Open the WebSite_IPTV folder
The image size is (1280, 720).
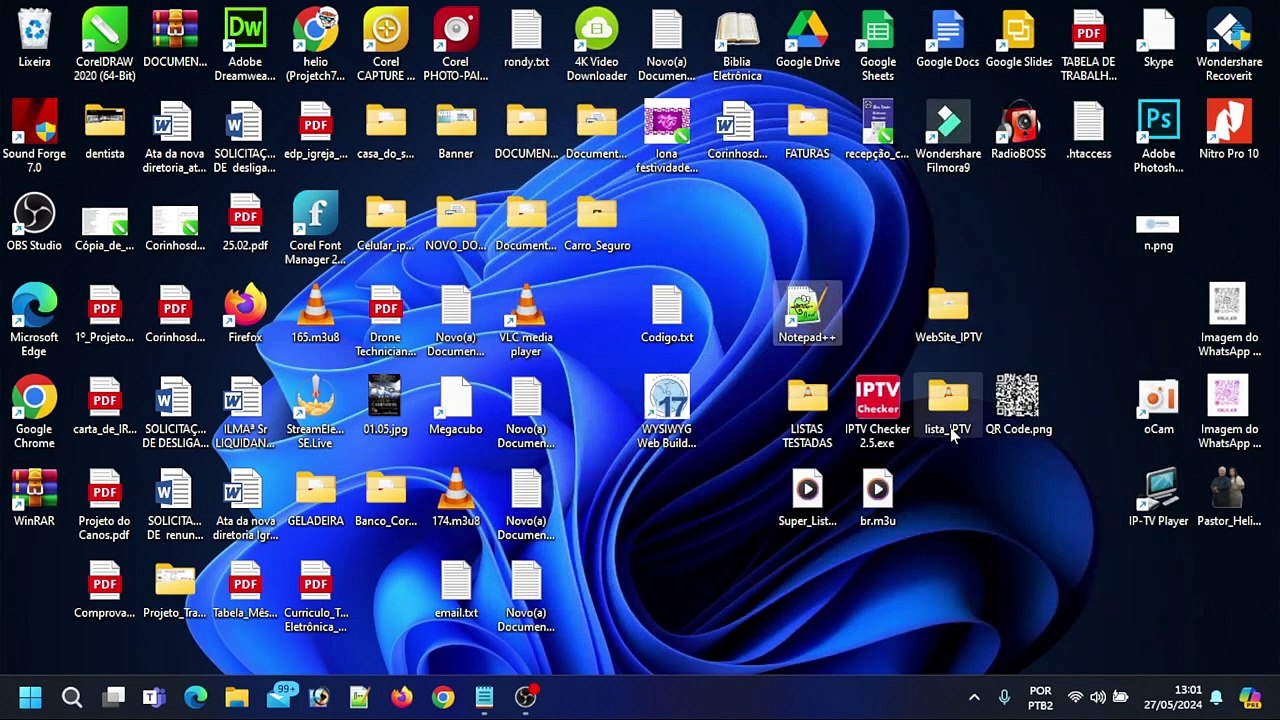[948, 306]
